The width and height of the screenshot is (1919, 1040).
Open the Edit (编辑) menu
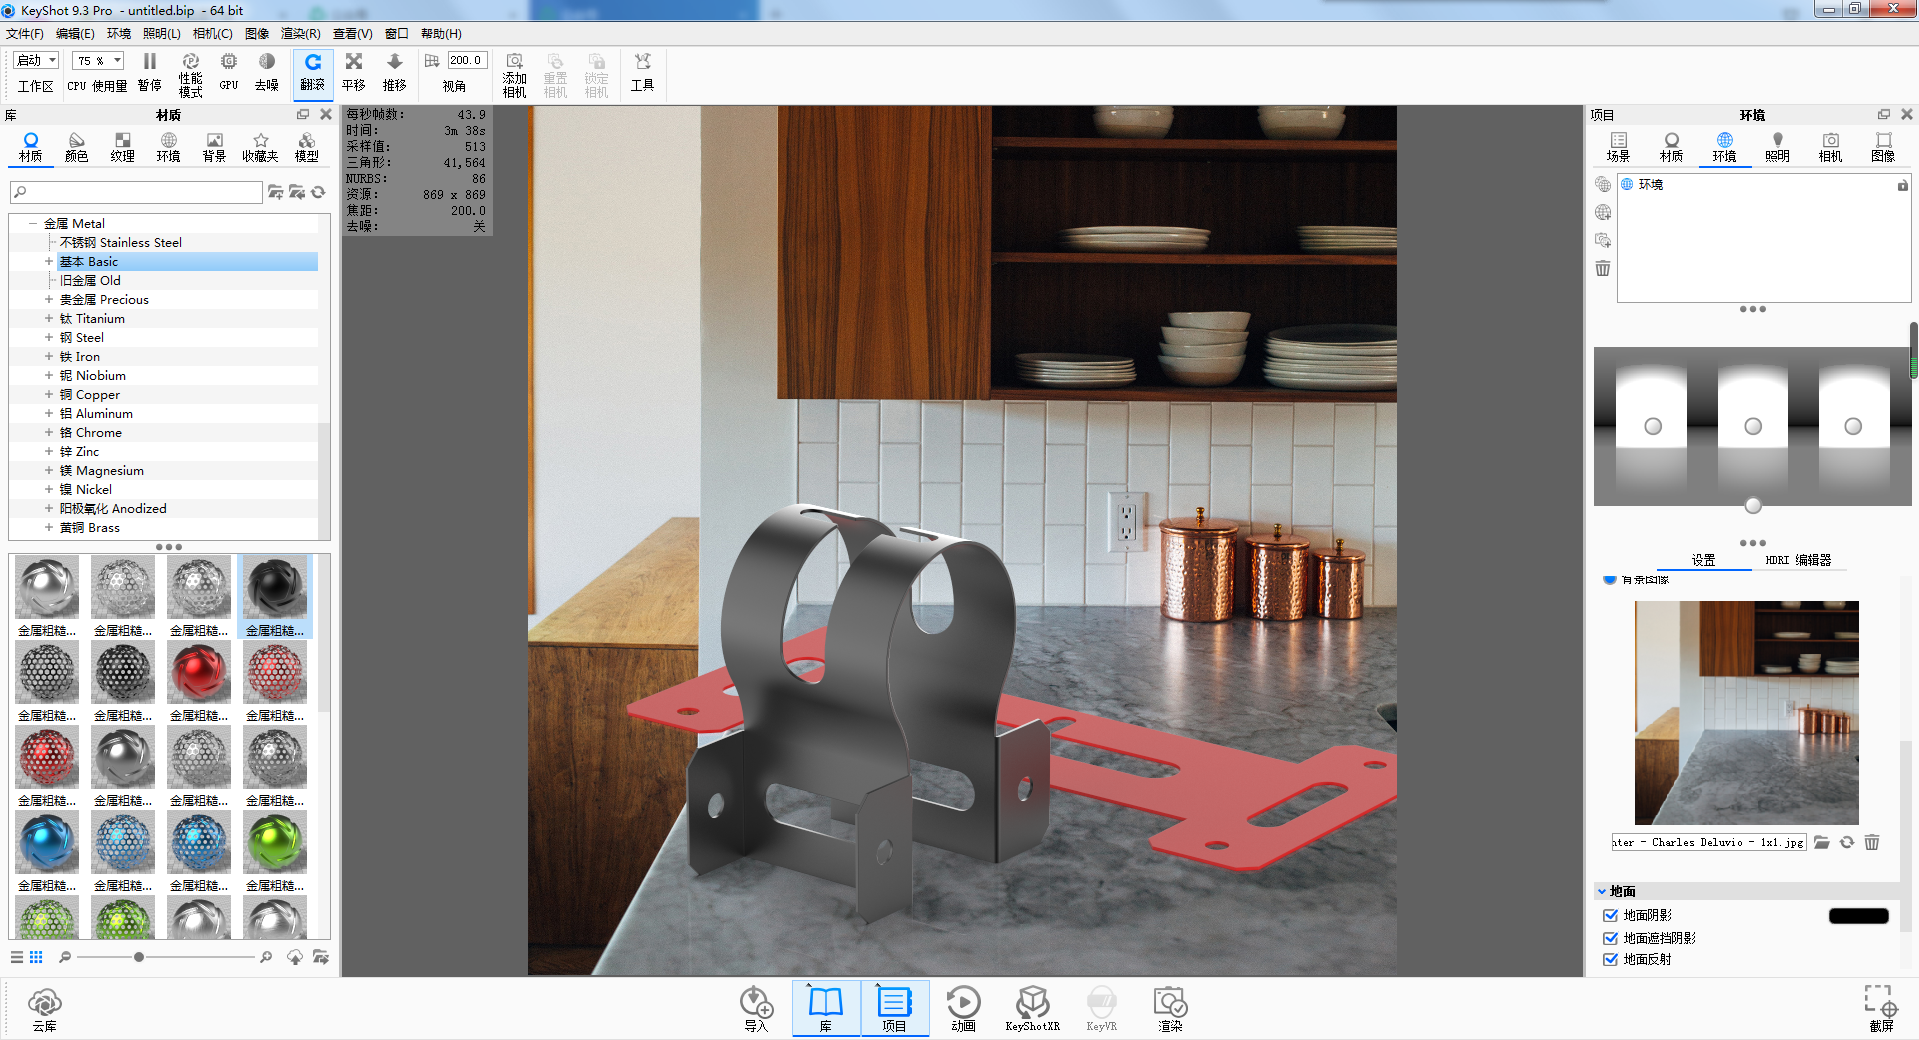pos(75,34)
